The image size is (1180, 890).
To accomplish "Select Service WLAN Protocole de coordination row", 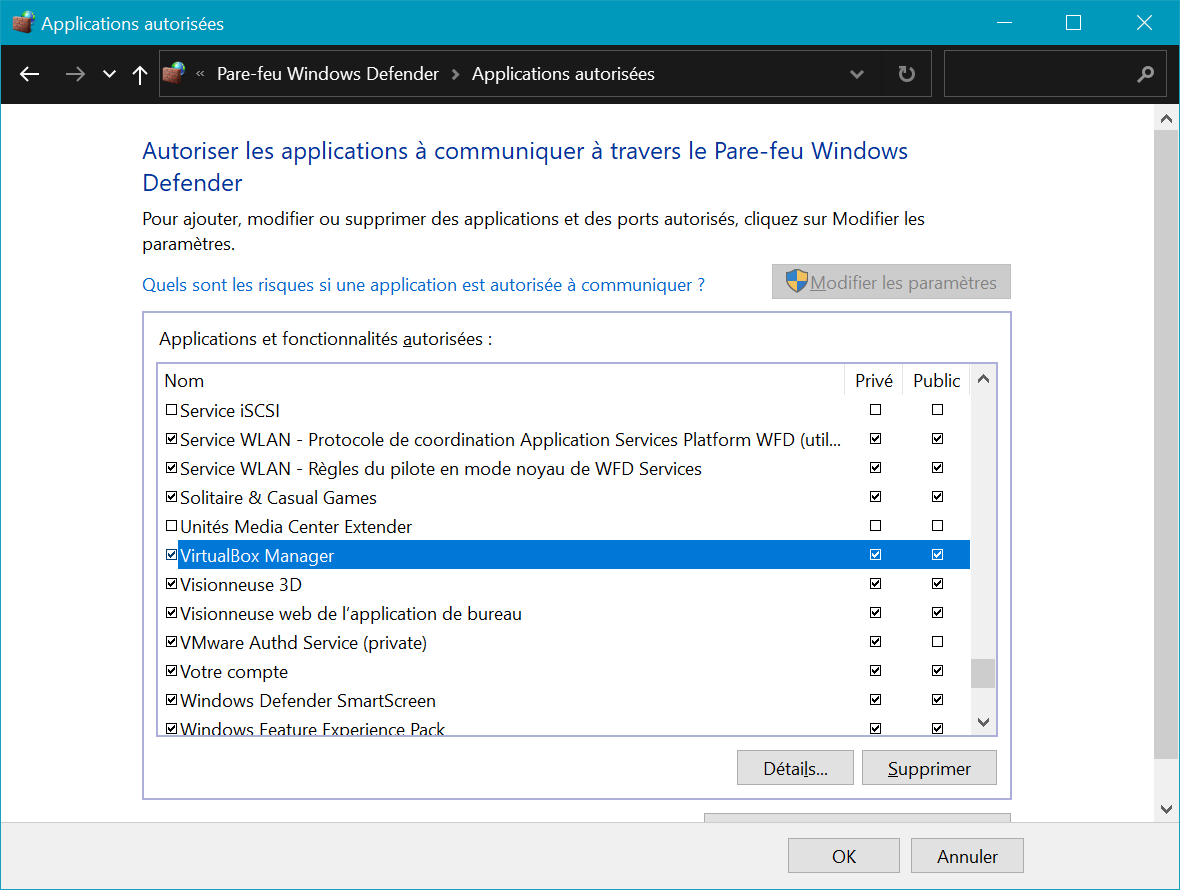I will 564,439.
